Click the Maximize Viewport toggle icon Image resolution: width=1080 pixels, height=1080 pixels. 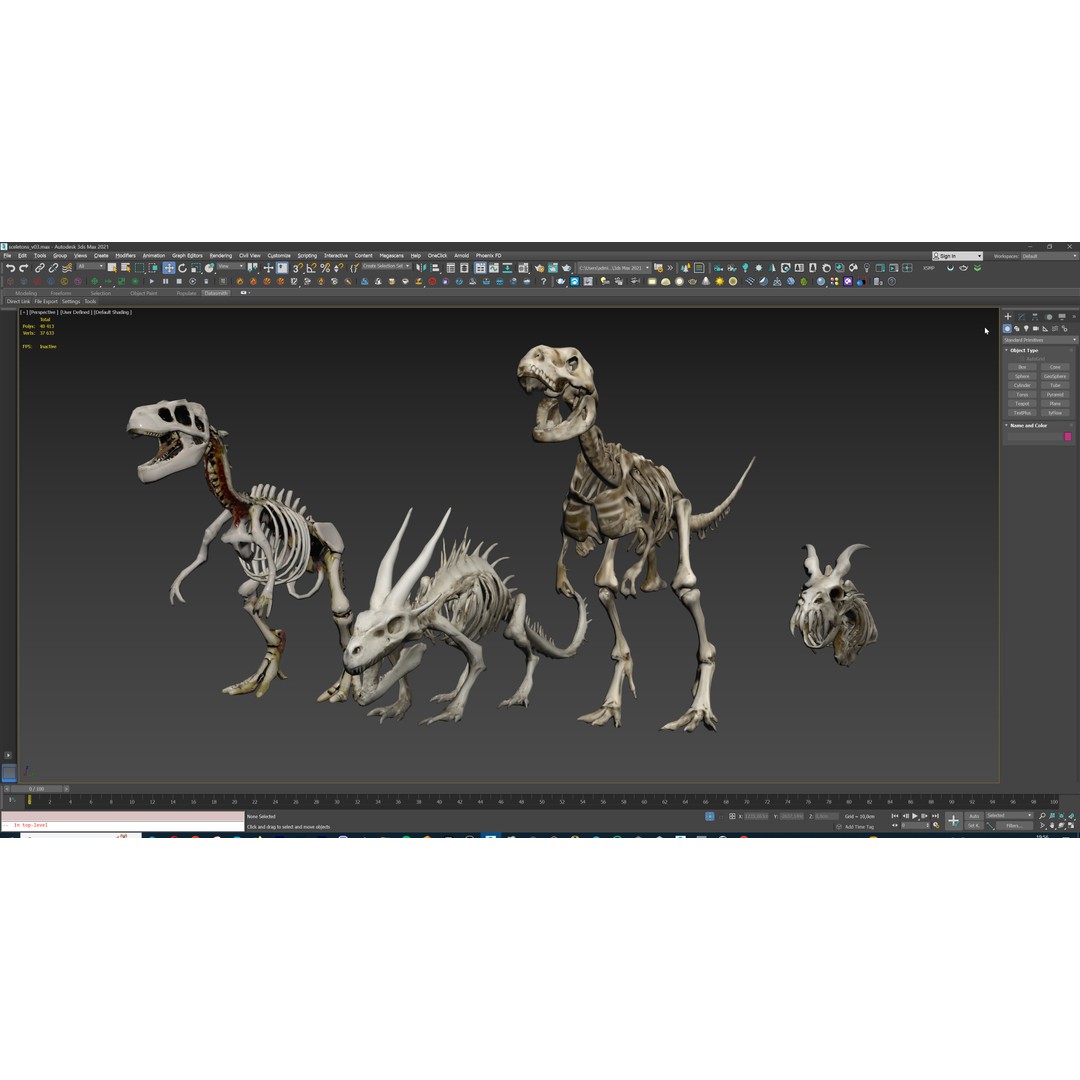[x=1070, y=825]
